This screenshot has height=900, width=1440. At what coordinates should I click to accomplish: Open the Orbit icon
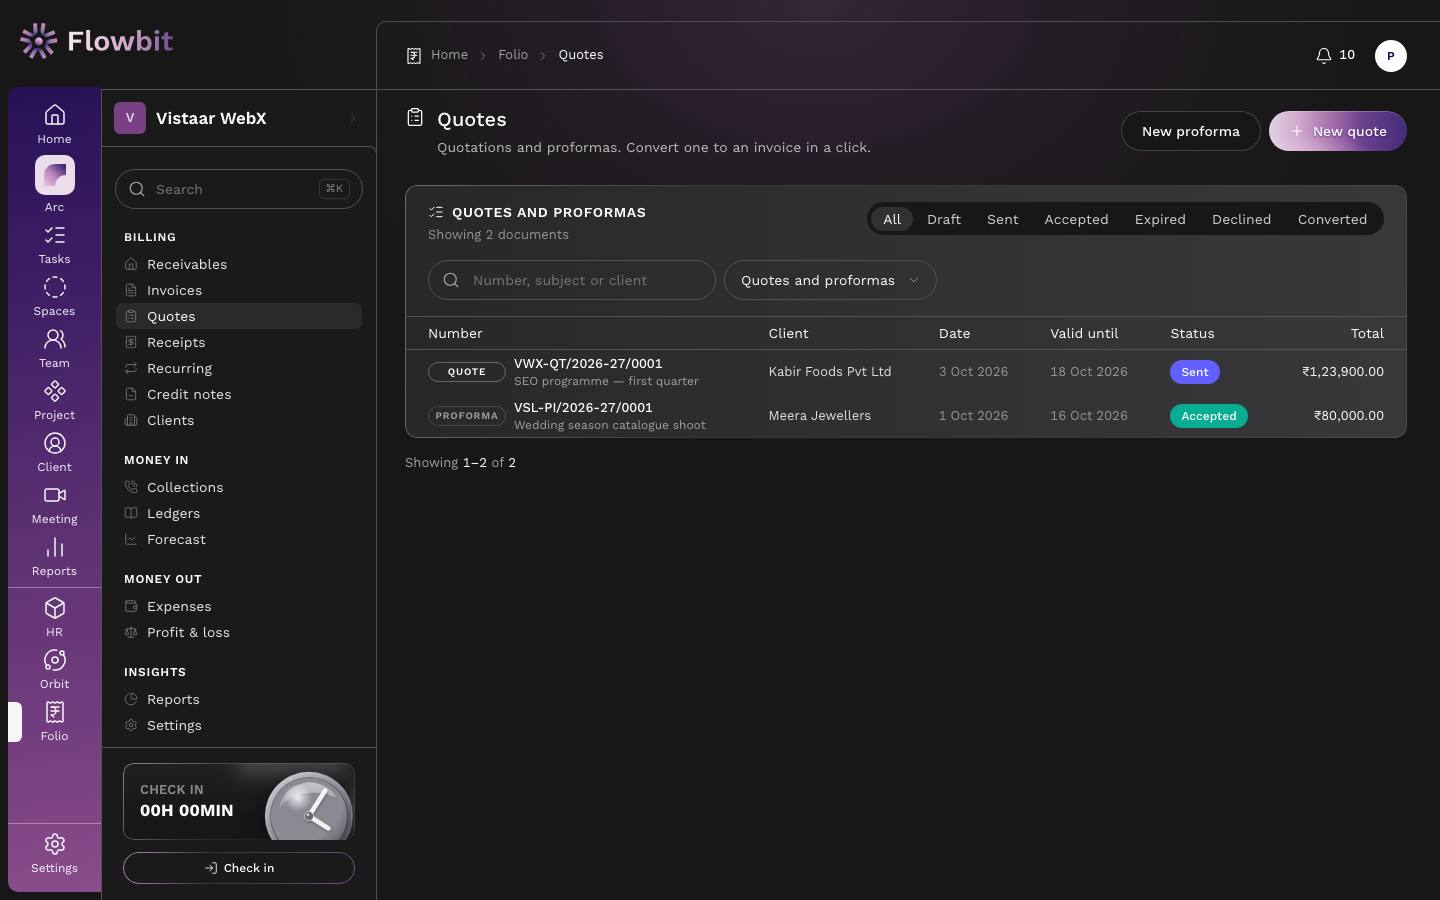point(54,669)
